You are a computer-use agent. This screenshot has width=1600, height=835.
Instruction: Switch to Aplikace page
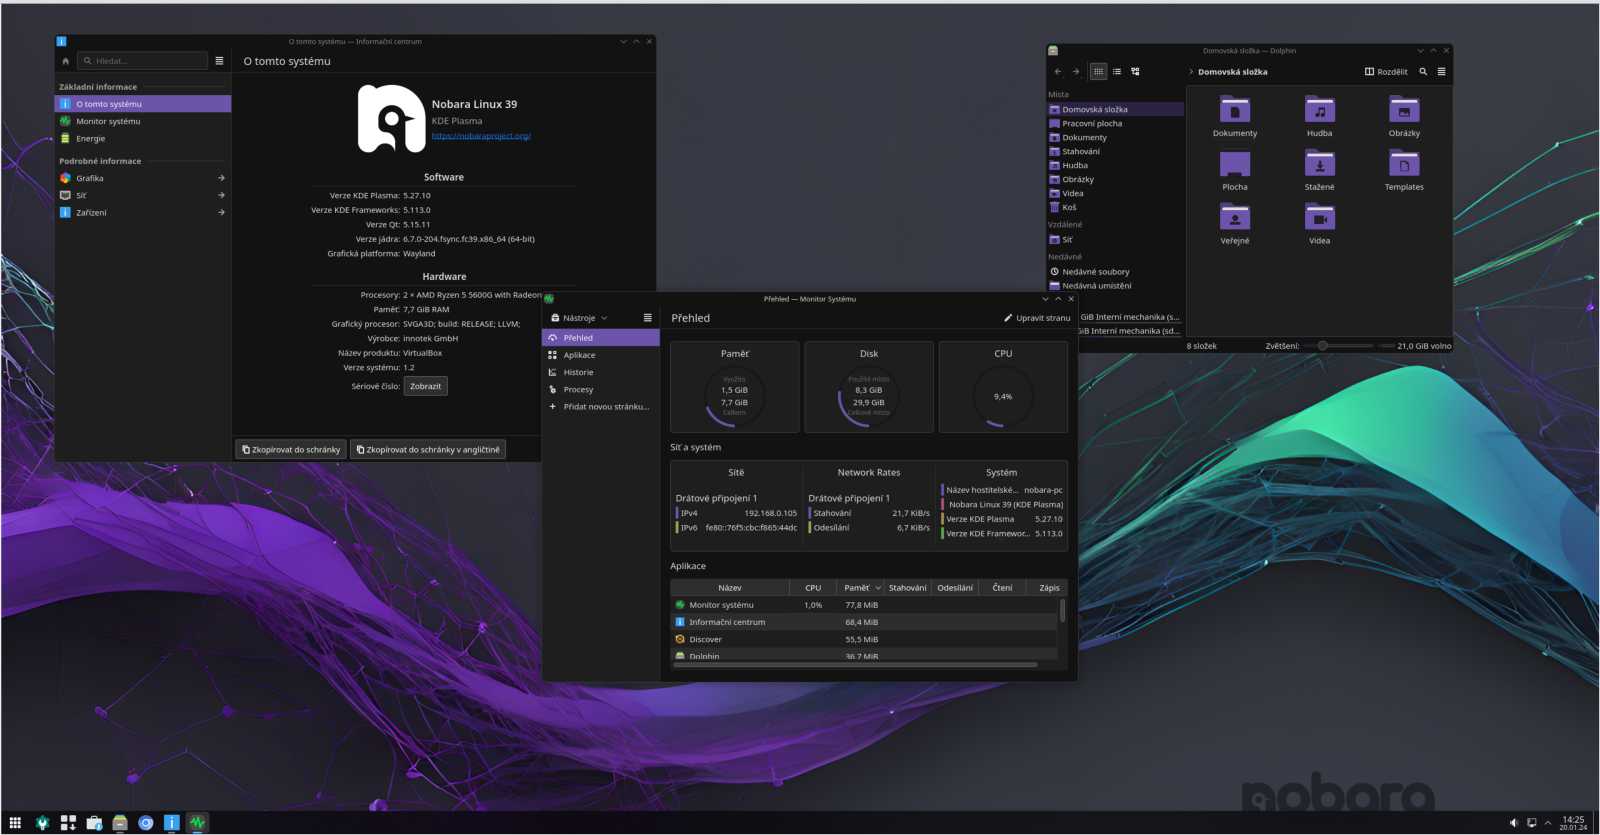click(601, 355)
